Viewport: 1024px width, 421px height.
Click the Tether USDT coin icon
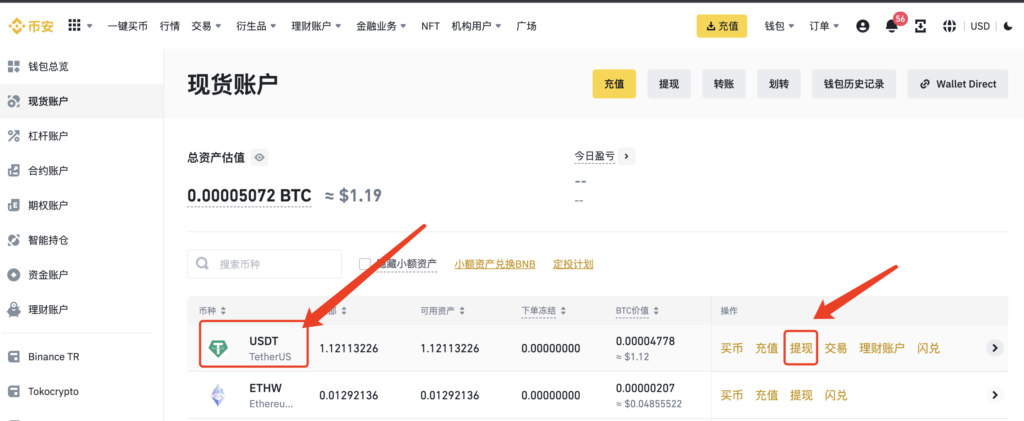point(219,348)
